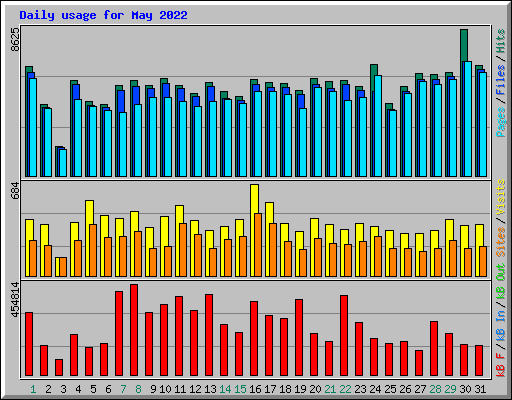Click day label 1 on the x-axis
Screen dimensions: 512x400
coord(33,389)
